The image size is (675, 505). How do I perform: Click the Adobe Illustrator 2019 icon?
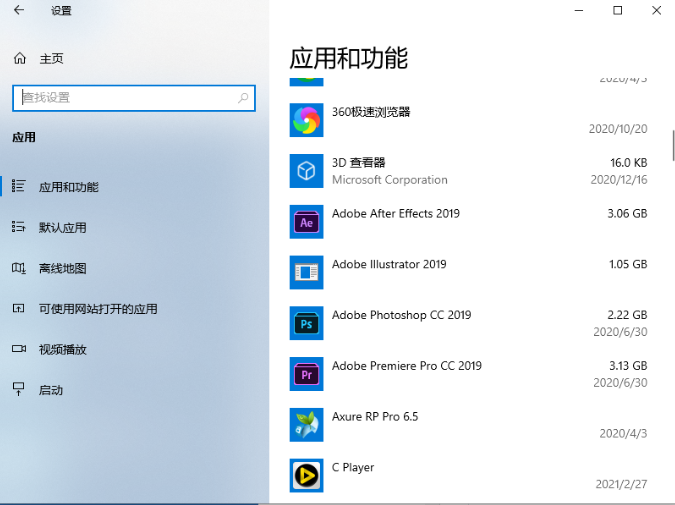click(x=306, y=273)
